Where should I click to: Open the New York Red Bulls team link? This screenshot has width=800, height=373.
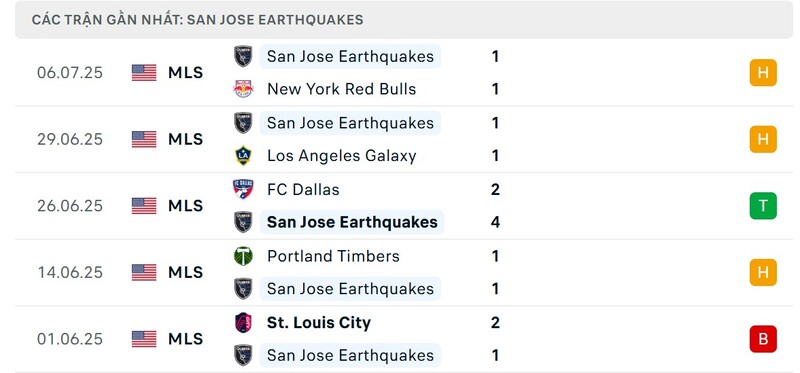tap(341, 89)
